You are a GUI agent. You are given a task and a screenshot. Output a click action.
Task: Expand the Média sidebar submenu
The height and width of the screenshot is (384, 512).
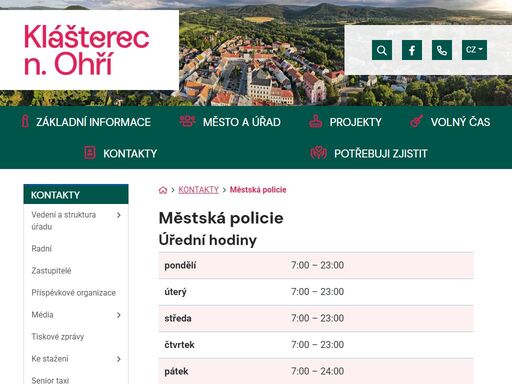[x=119, y=315]
